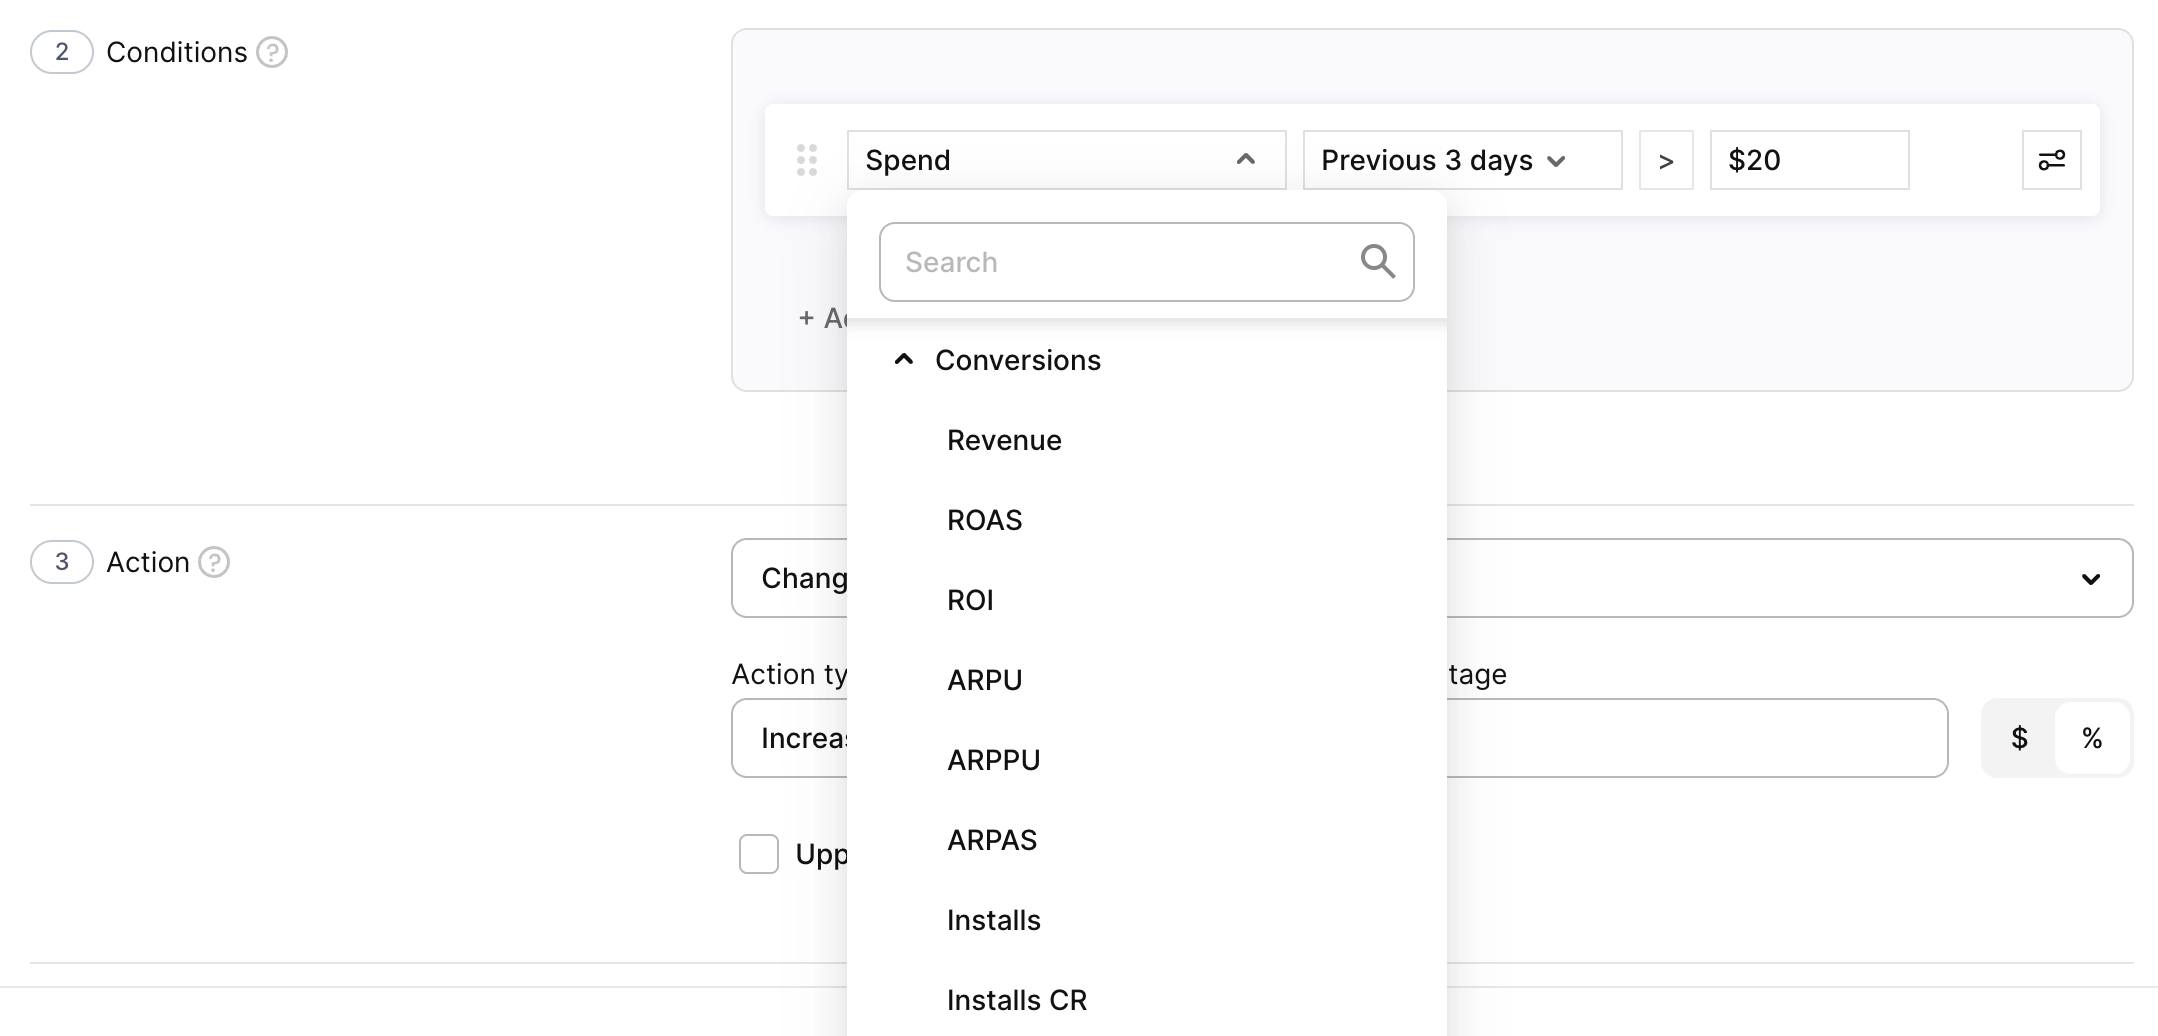Click the drag handle on the Spend condition

click(807, 160)
